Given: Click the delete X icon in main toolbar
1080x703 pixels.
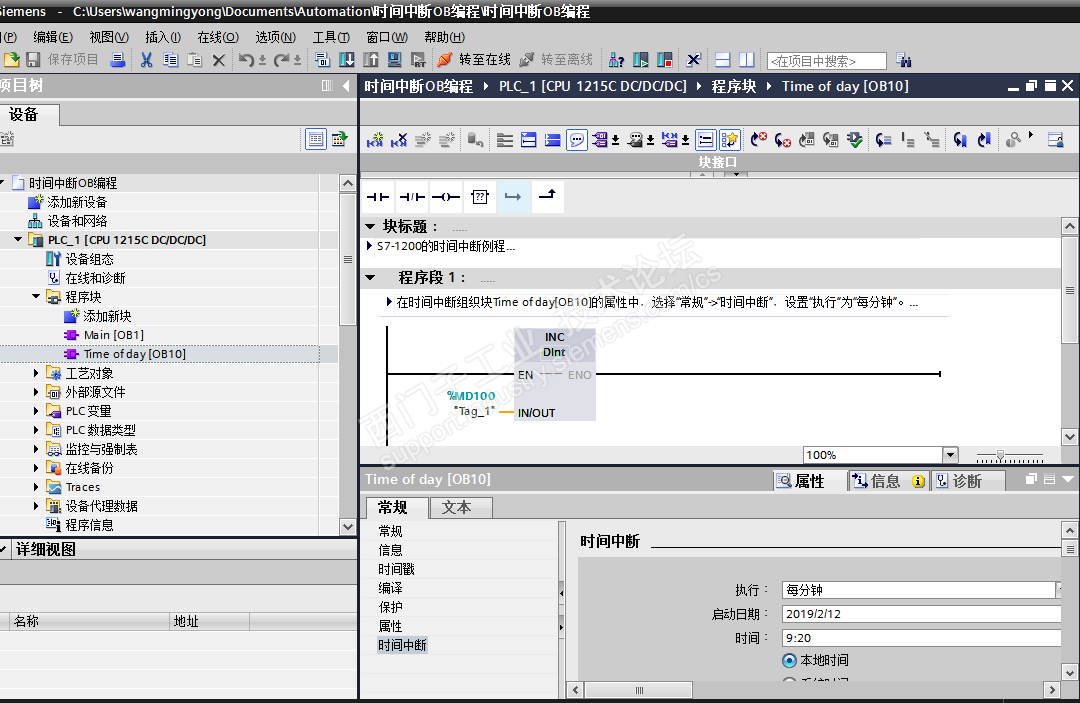Looking at the screenshot, I should [x=218, y=61].
